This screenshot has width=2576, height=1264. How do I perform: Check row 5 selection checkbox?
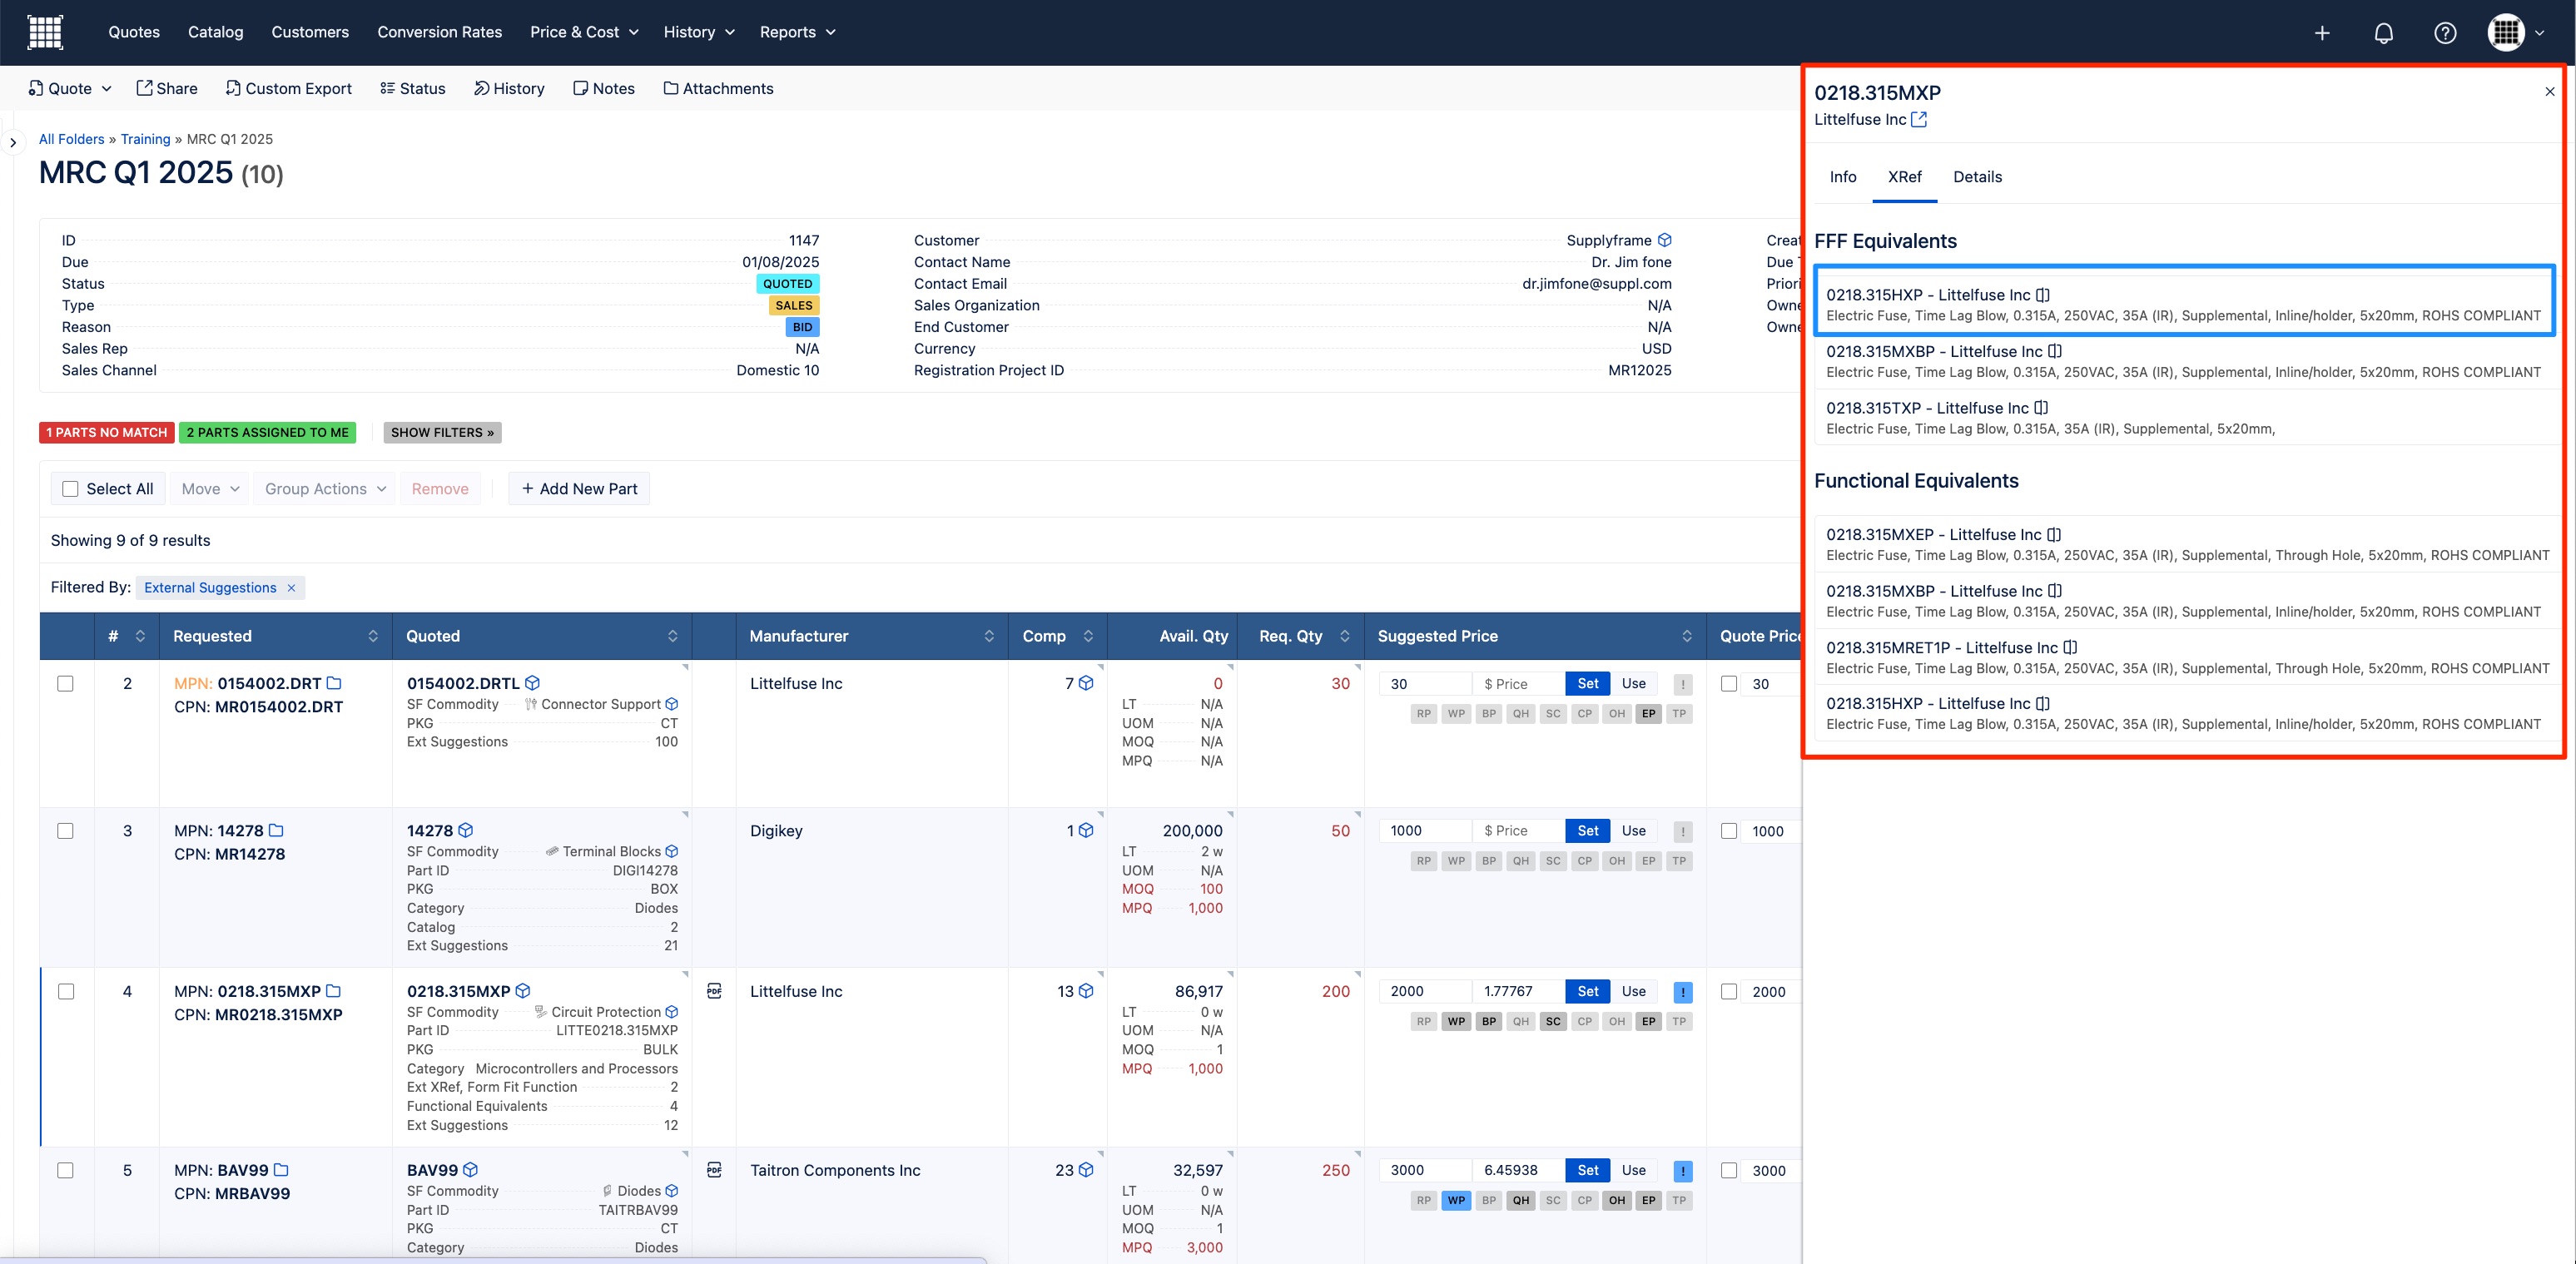coord(65,1170)
